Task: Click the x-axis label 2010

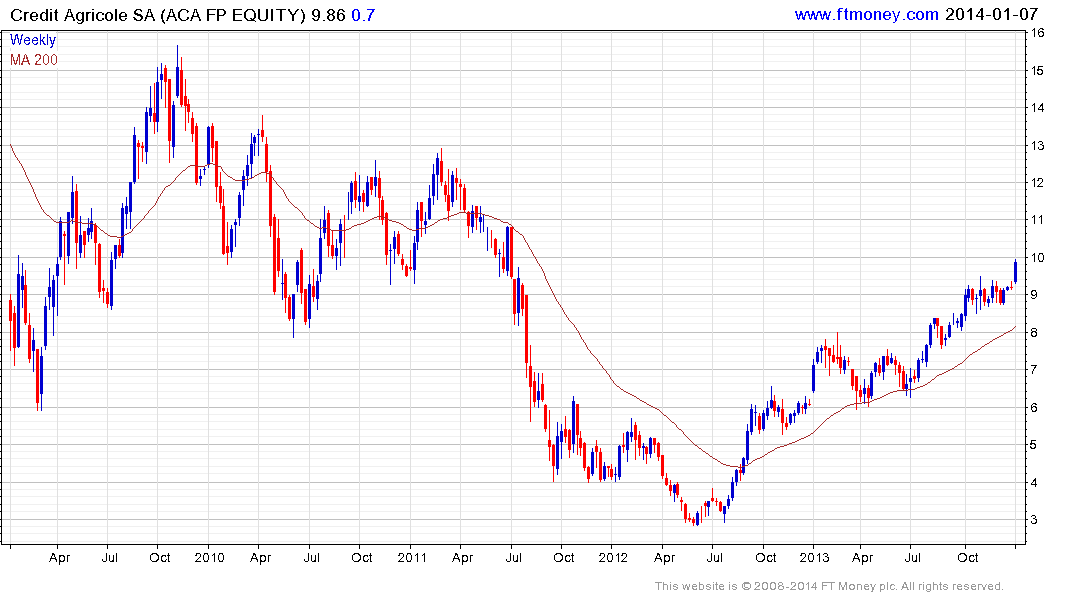Action: pos(209,557)
